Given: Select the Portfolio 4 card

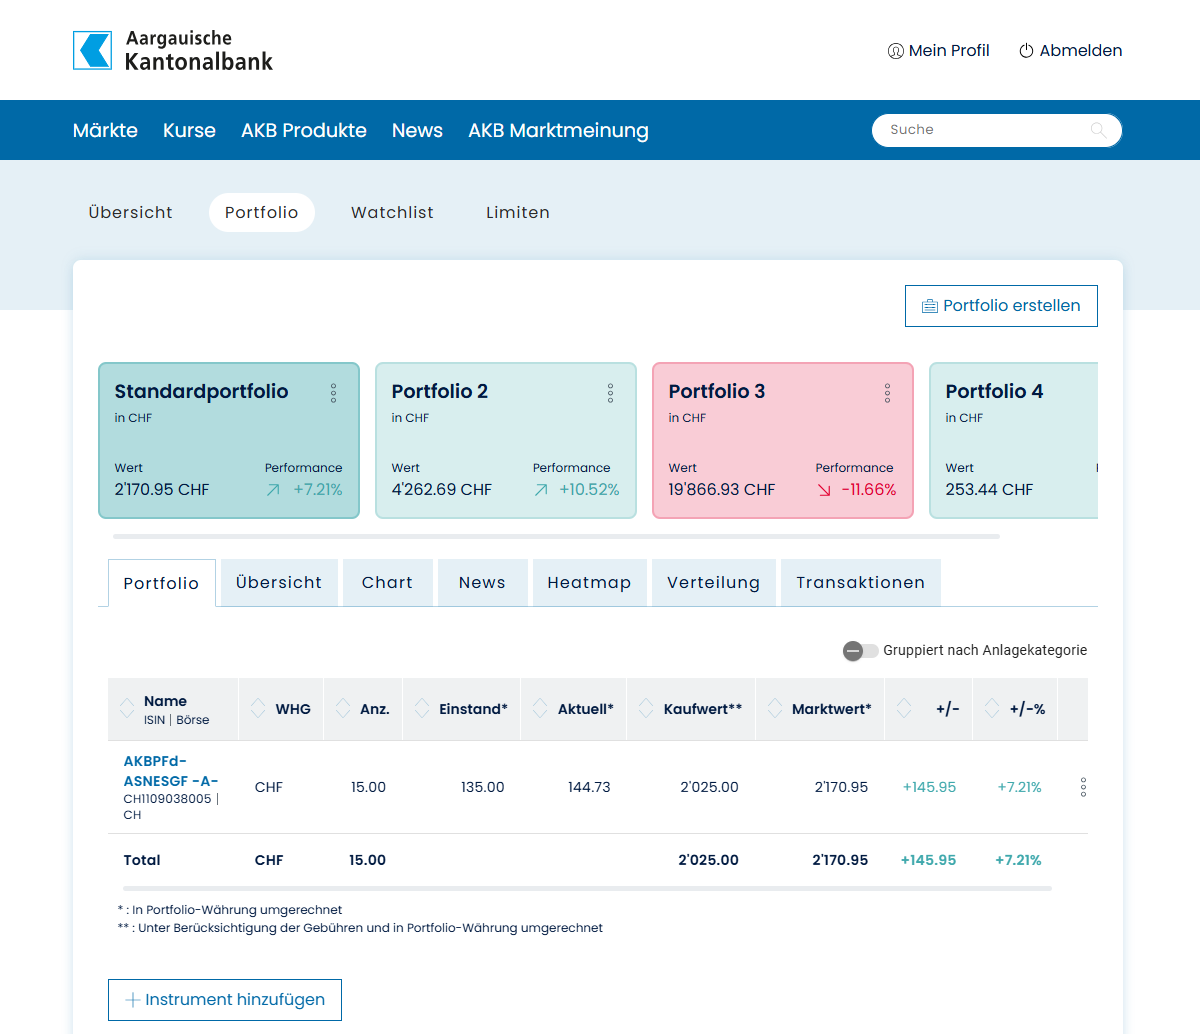Looking at the screenshot, I should click(1014, 441).
